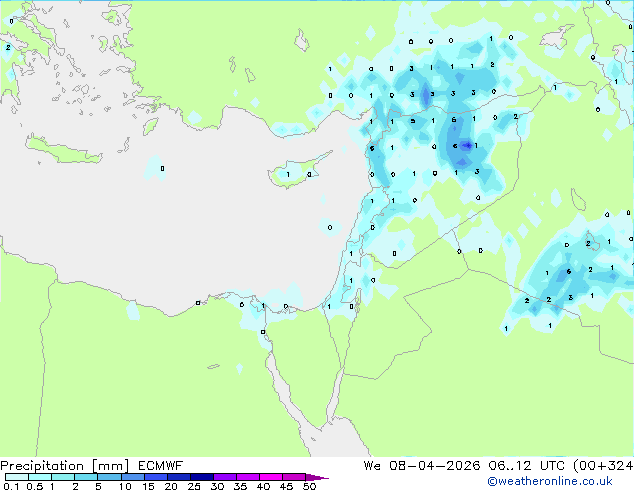Click the '06..12 UTC' time range text
This screenshot has height=490, width=634.
pos(526,466)
